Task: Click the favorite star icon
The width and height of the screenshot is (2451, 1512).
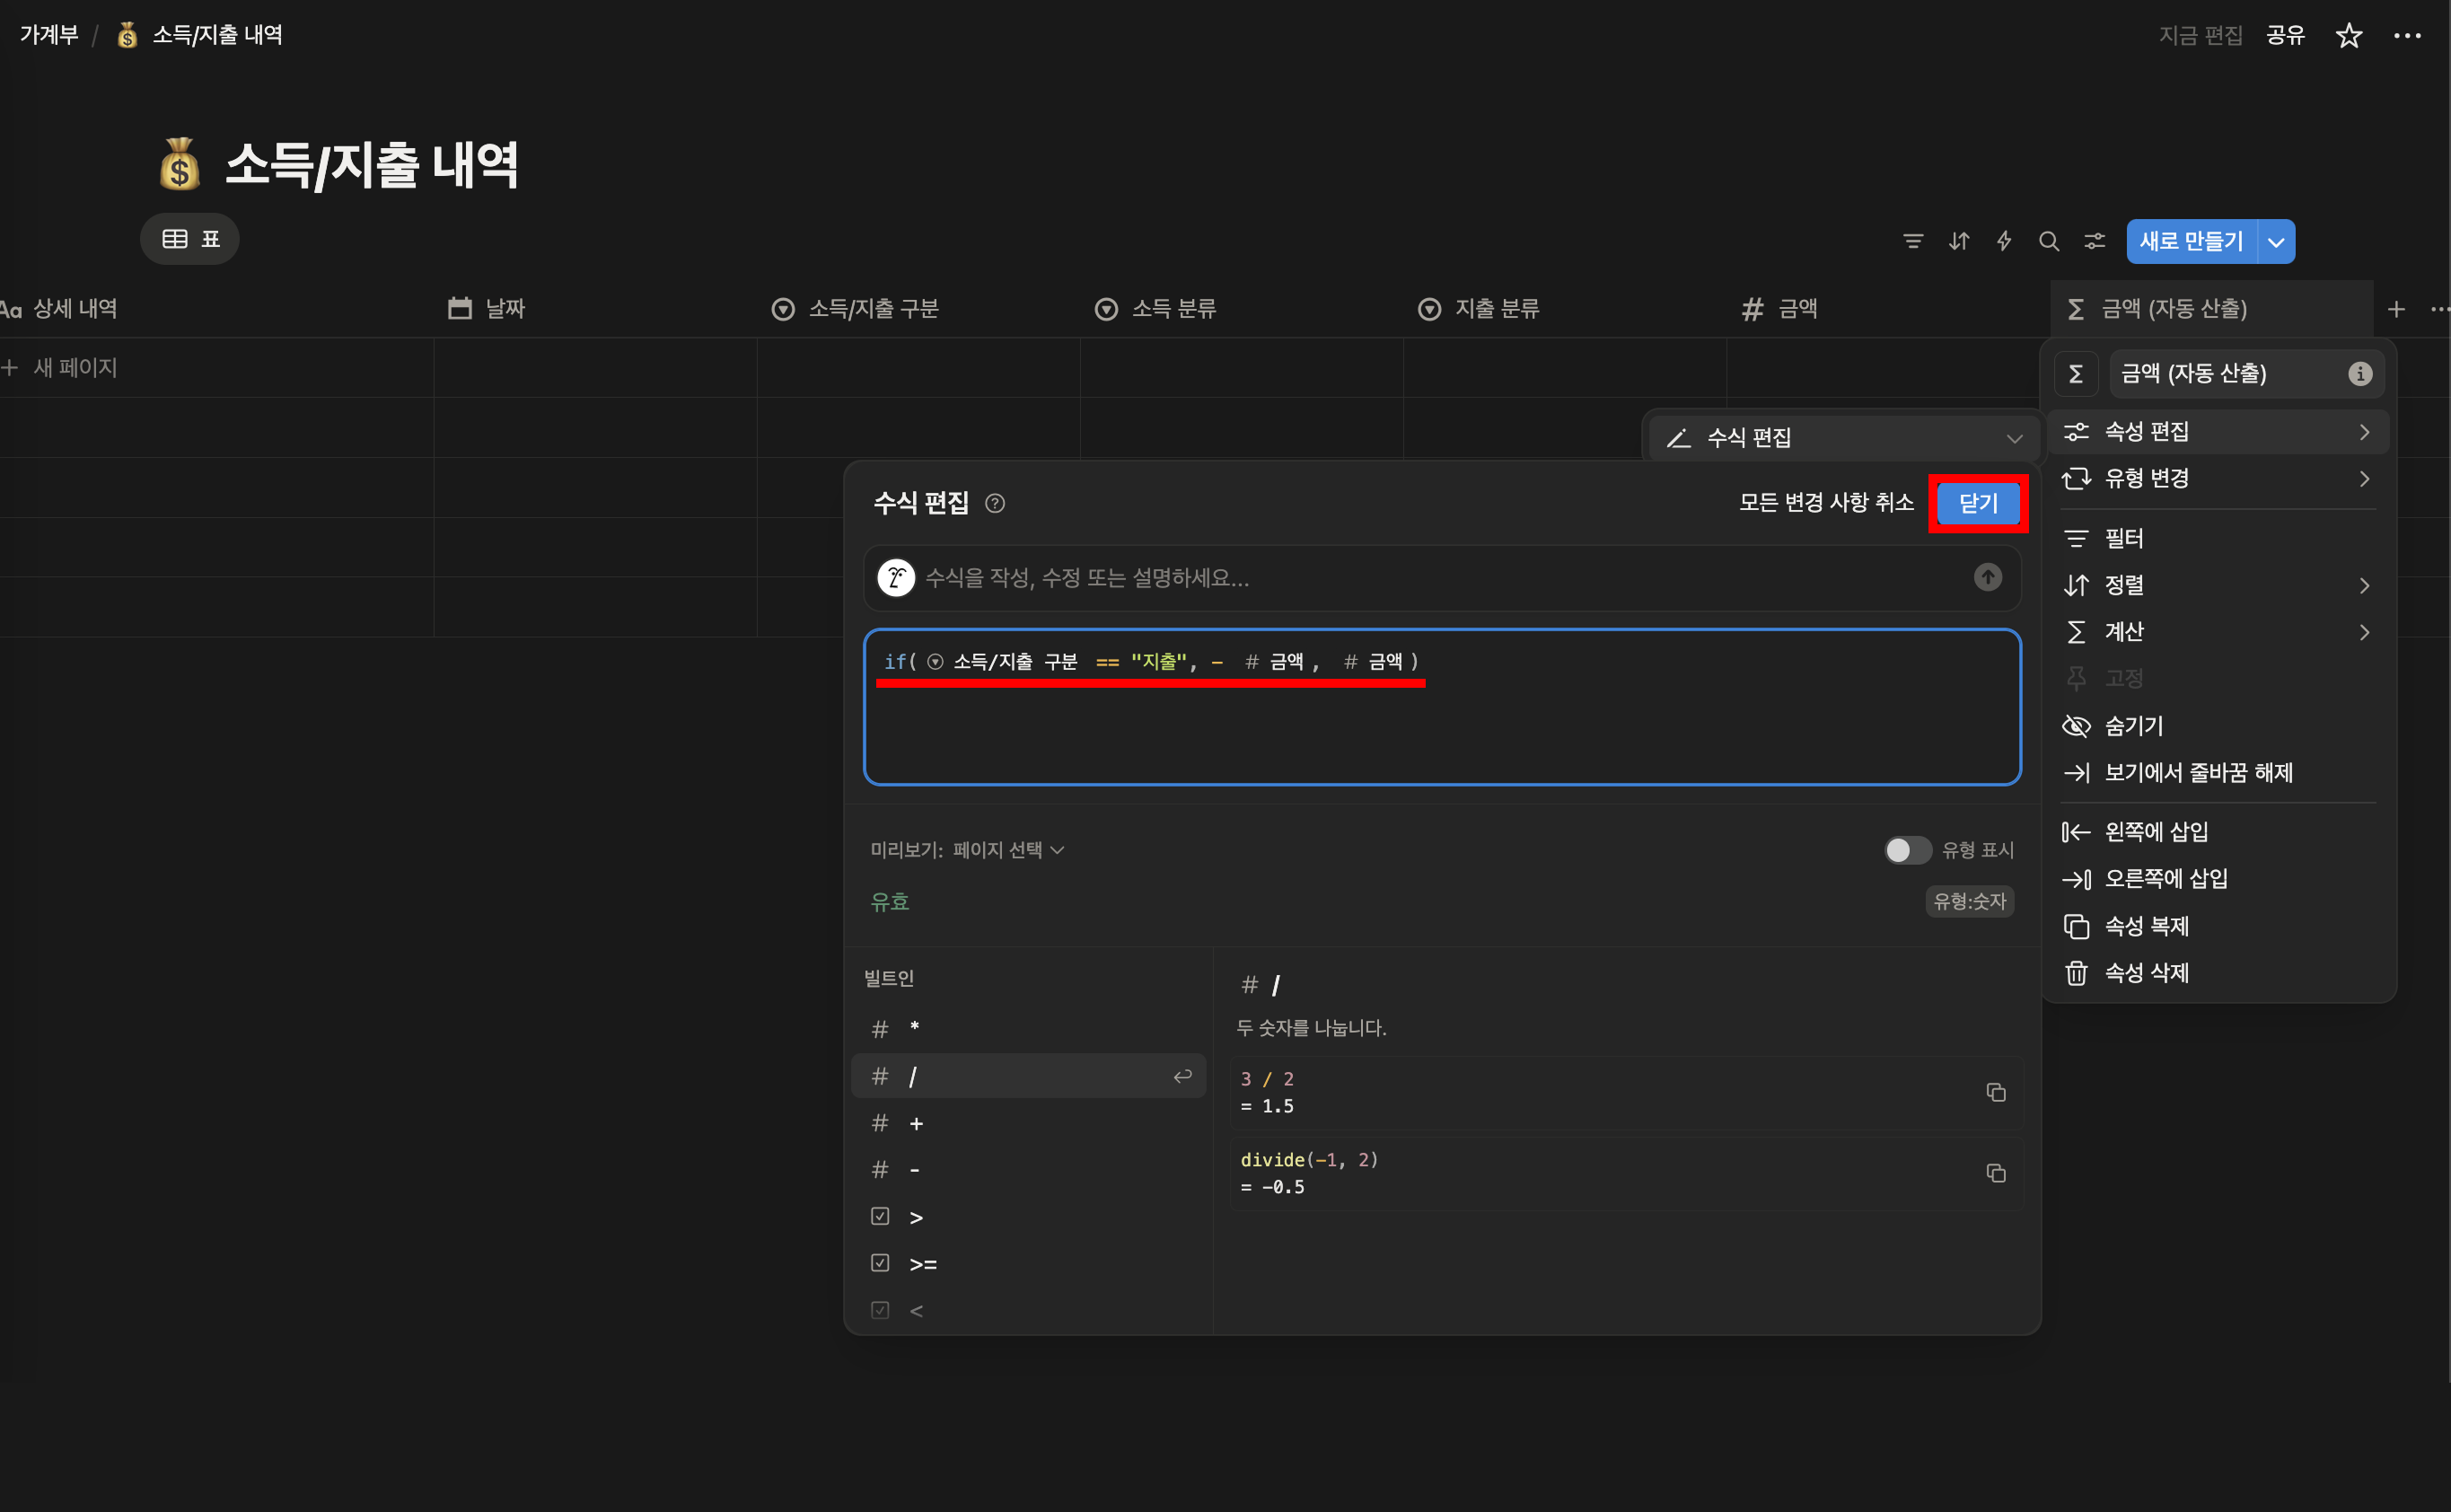Action: (2348, 36)
